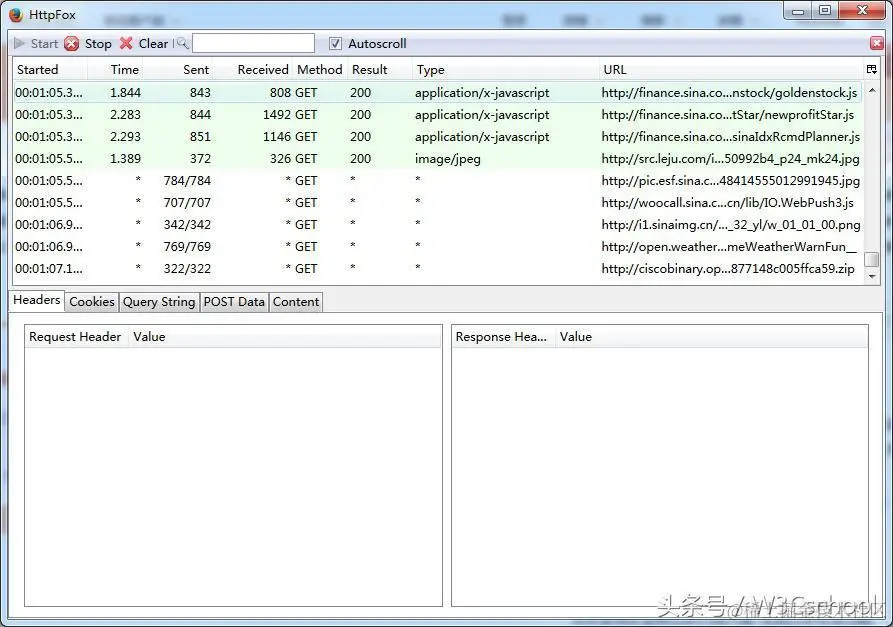Sort by the Started column header
Screen dimensions: 893x627
tap(50, 69)
